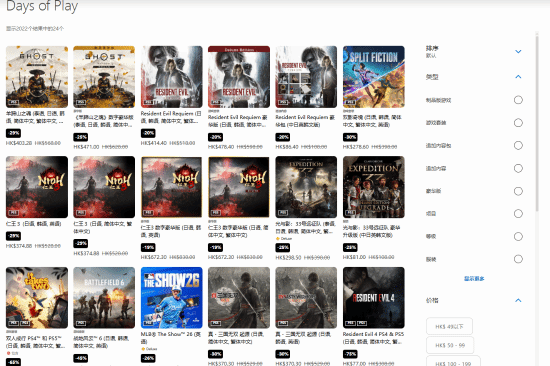Select the 制品版游戏 type radio button
Screen dimensions: 550x366
(x=518, y=100)
